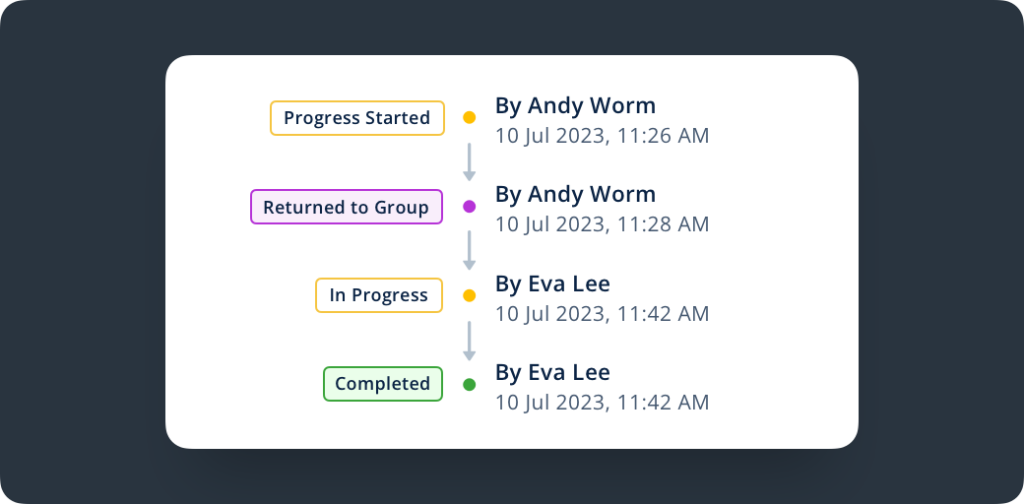Click the arrow below the purple dot
1024x504 pixels.
click(469, 251)
